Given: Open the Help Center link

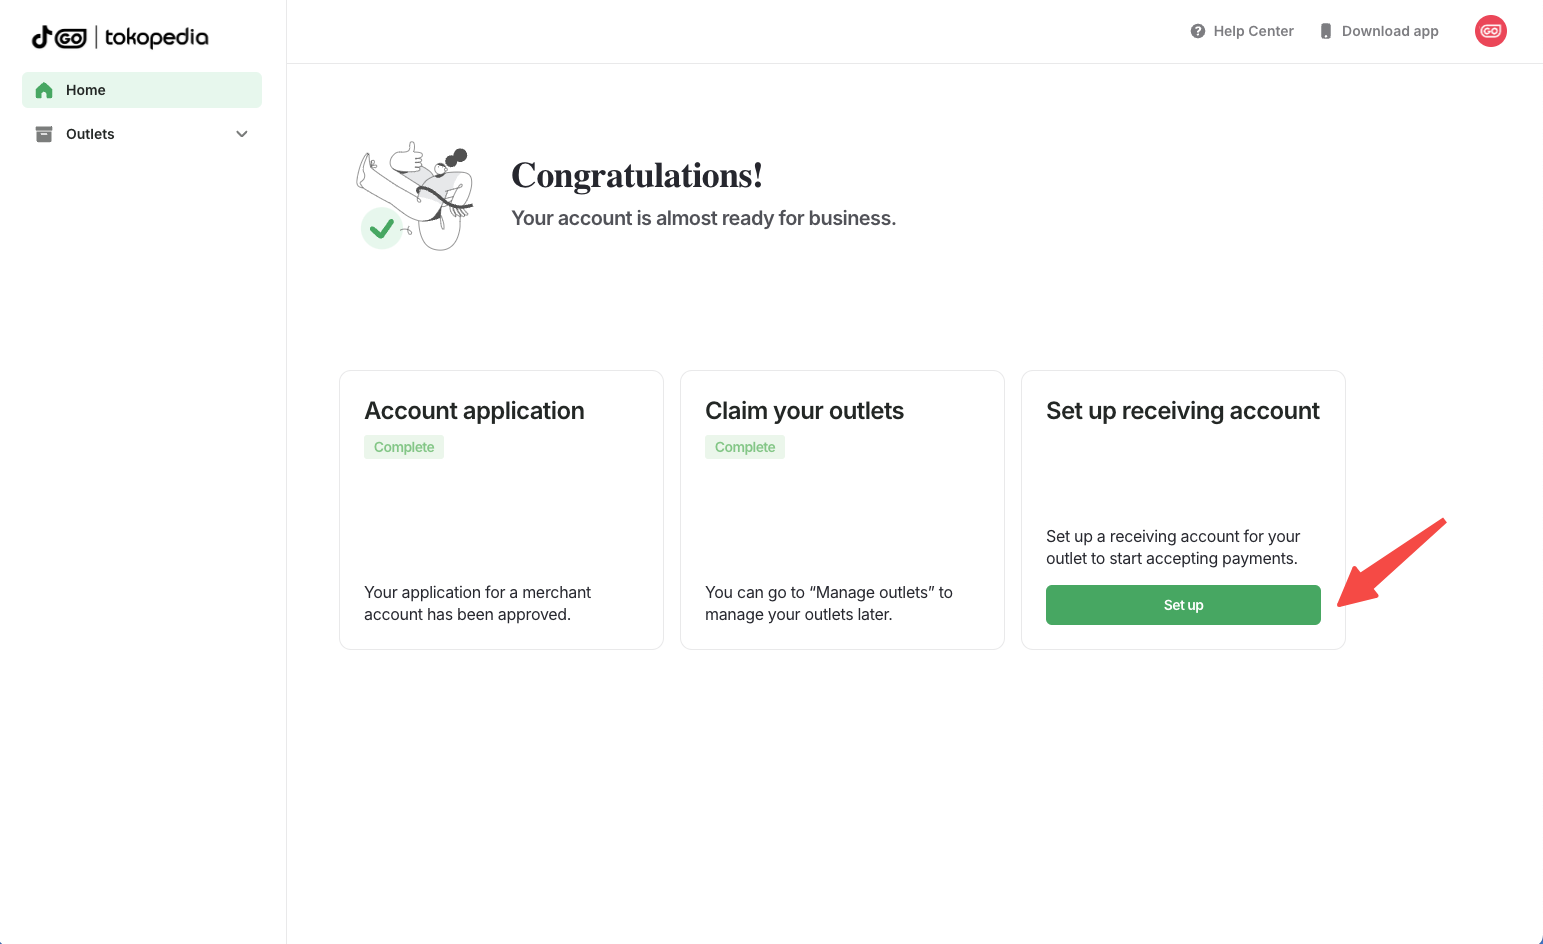Looking at the screenshot, I should tap(1253, 31).
